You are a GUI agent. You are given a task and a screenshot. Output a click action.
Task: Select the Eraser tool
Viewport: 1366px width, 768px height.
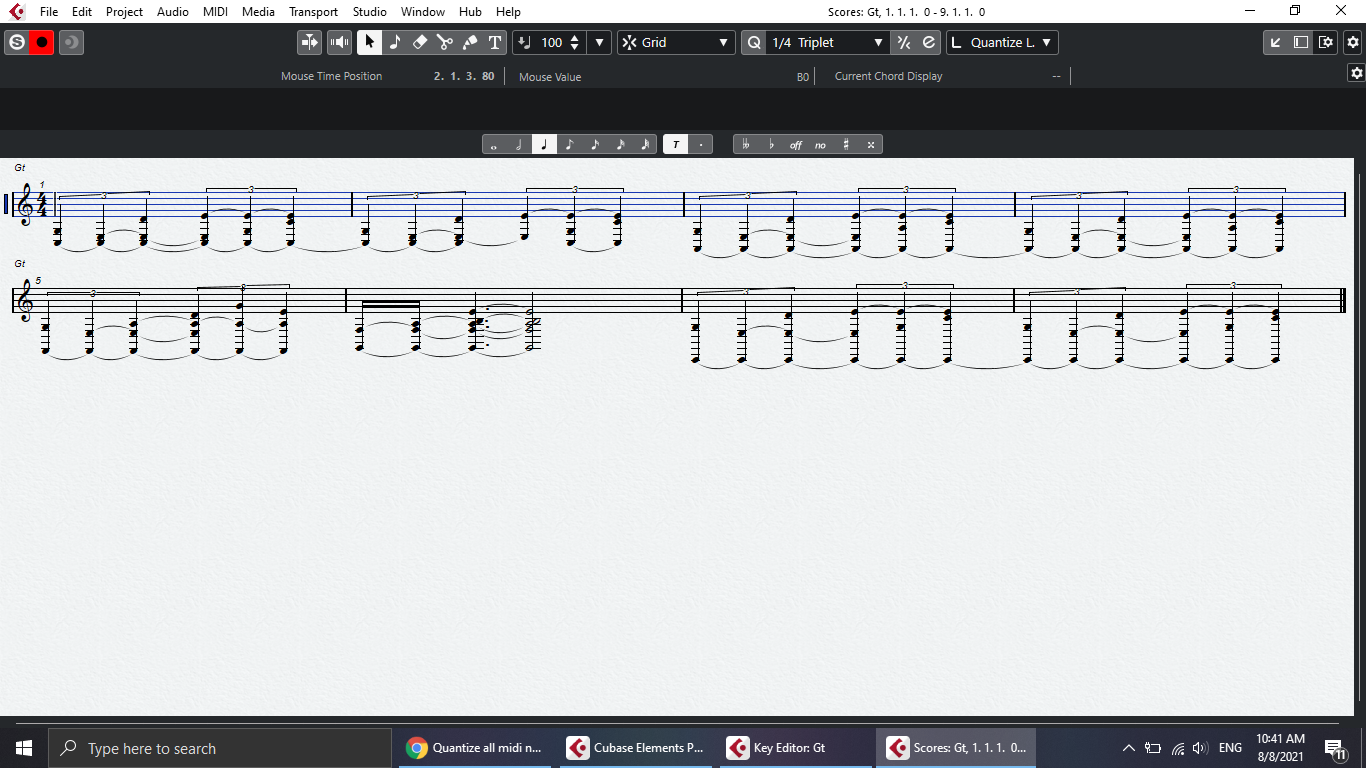419,42
